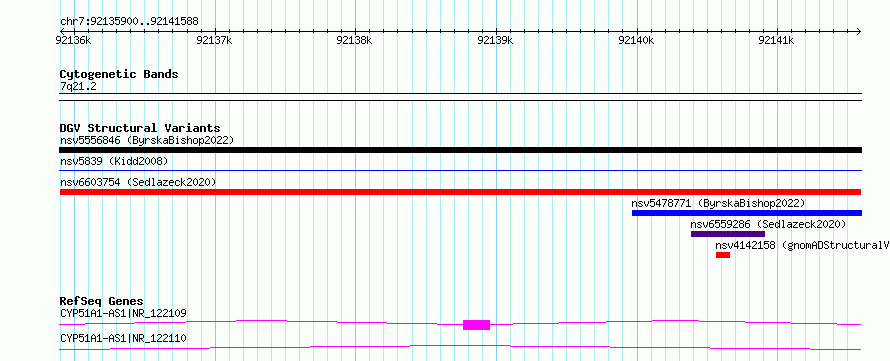890x361 pixels.
Task: Click the 92137k ruler tick label
Action: [x=214, y=40]
